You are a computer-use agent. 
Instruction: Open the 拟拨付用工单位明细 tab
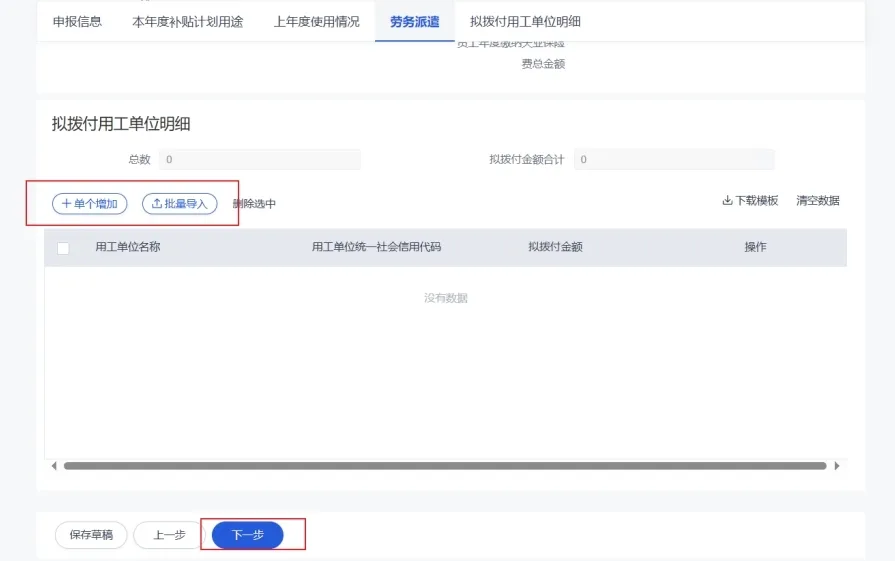tap(525, 21)
